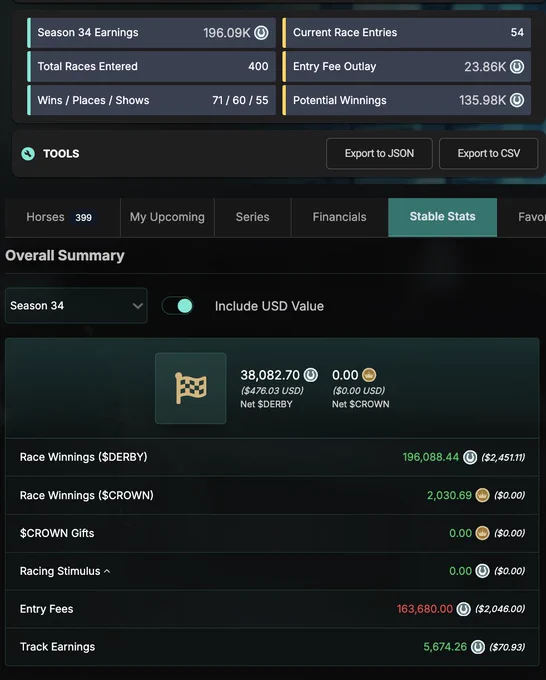
Task: Click DERBY coin icon beside Season 34 Earnings
Action: click(x=261, y=33)
